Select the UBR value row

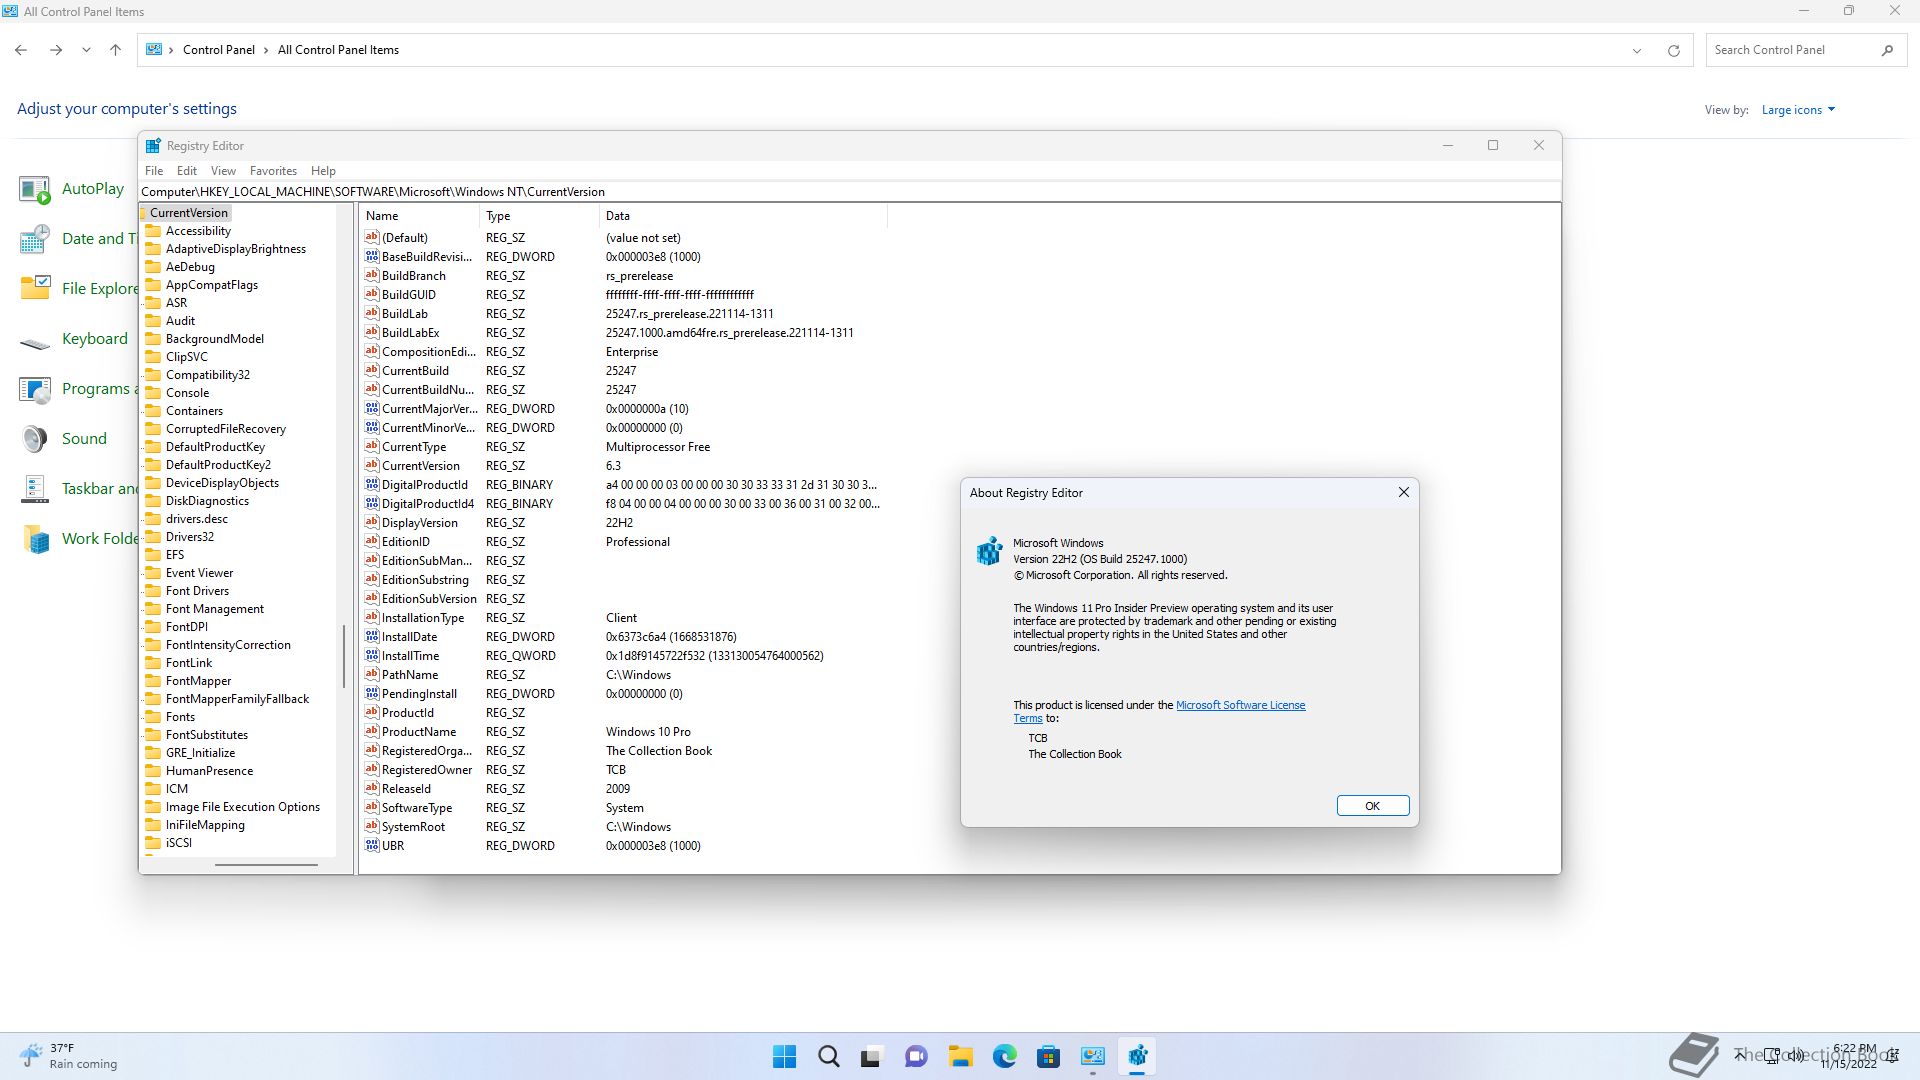622,846
